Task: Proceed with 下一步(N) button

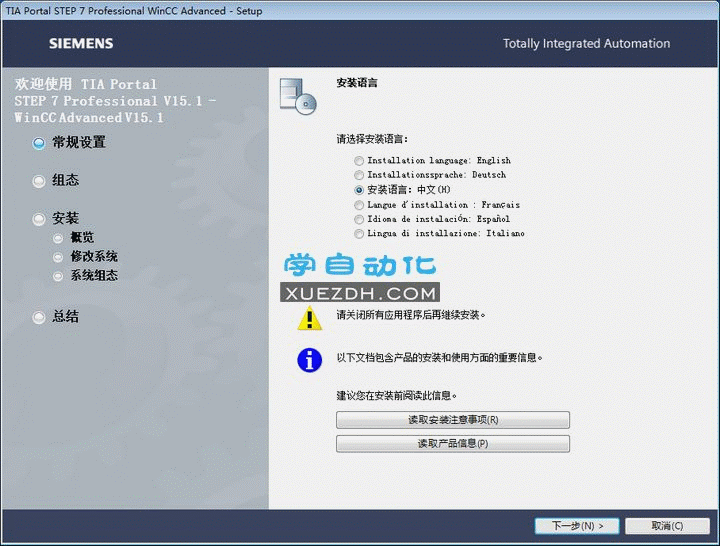Action: pyautogui.click(x=577, y=526)
